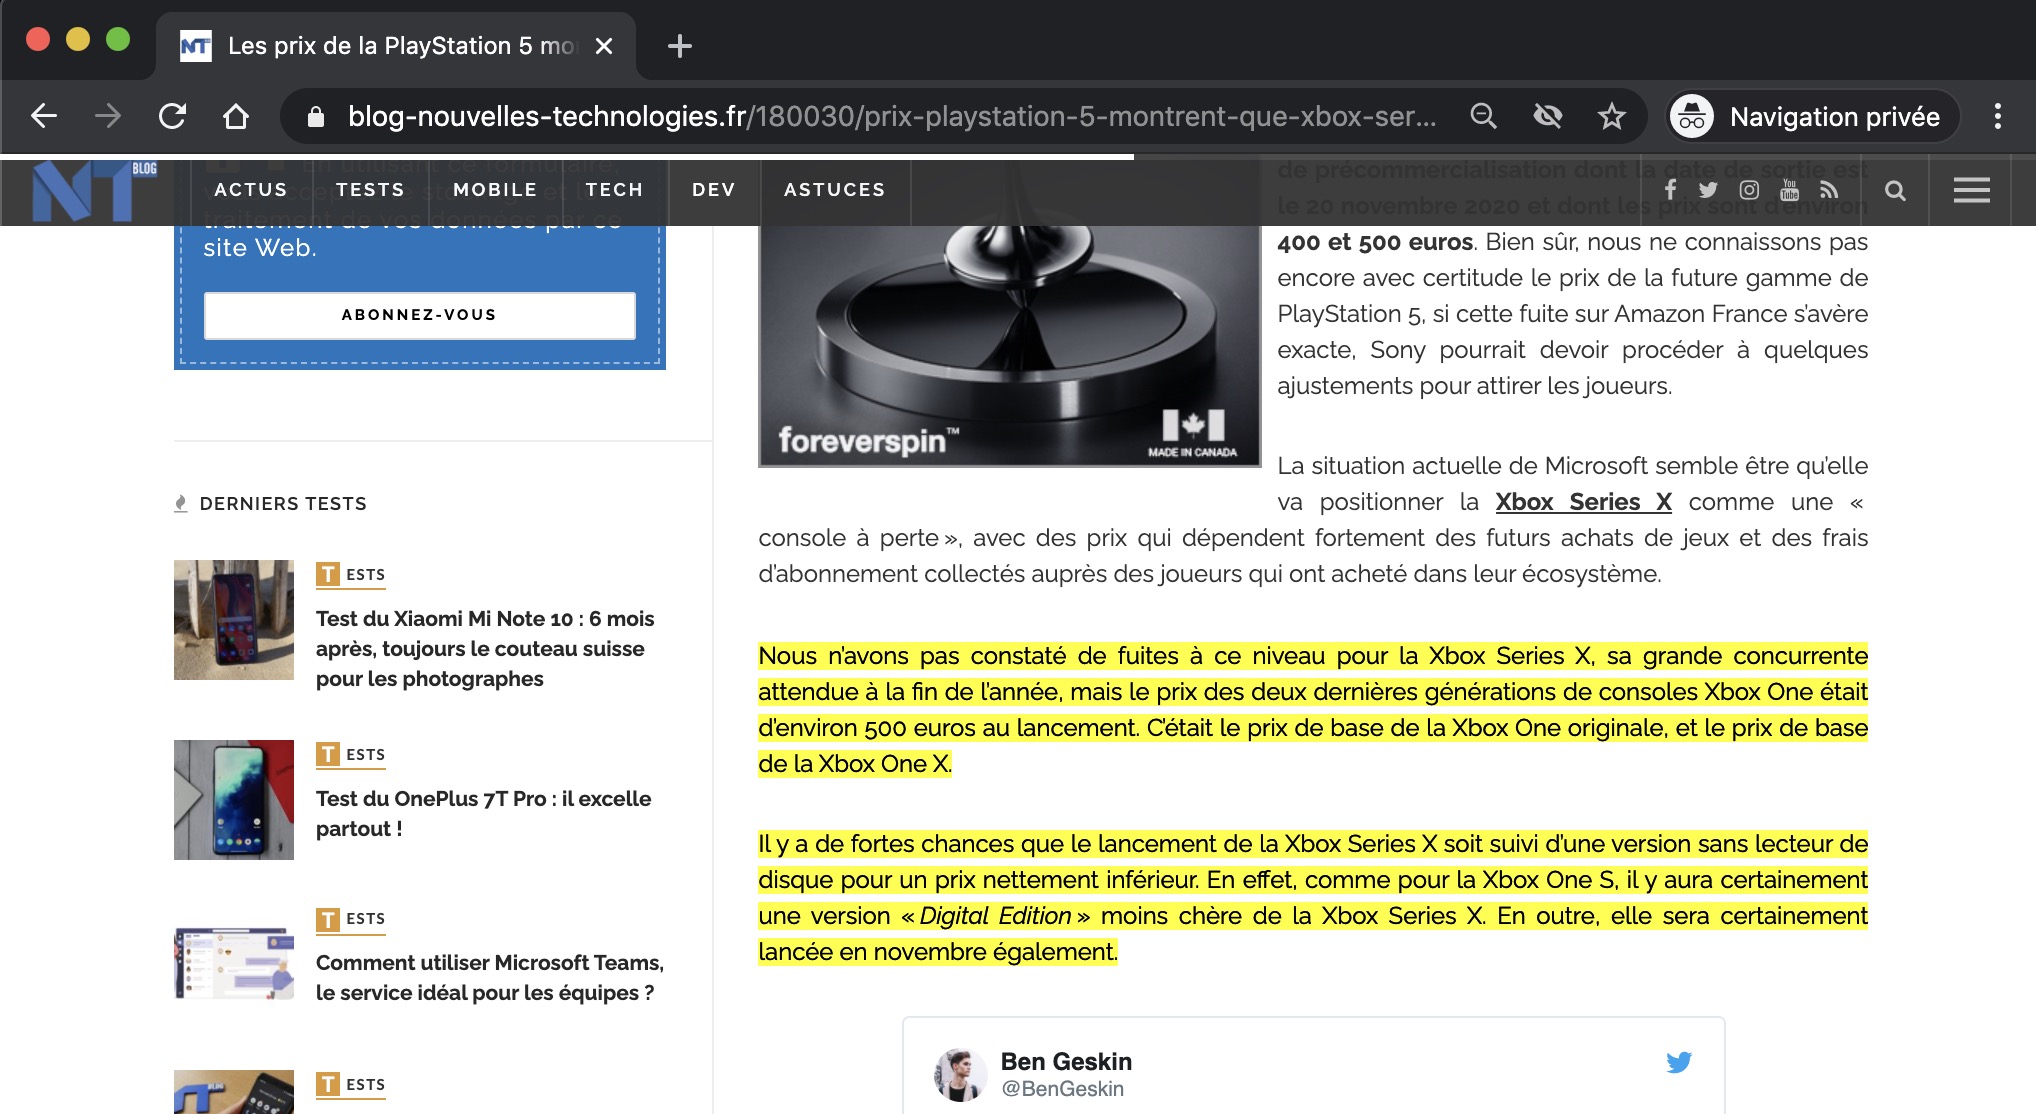Viewport: 2036px width, 1114px height.
Task: Click the third-party cookies blocked eye icon
Action: point(1547,117)
